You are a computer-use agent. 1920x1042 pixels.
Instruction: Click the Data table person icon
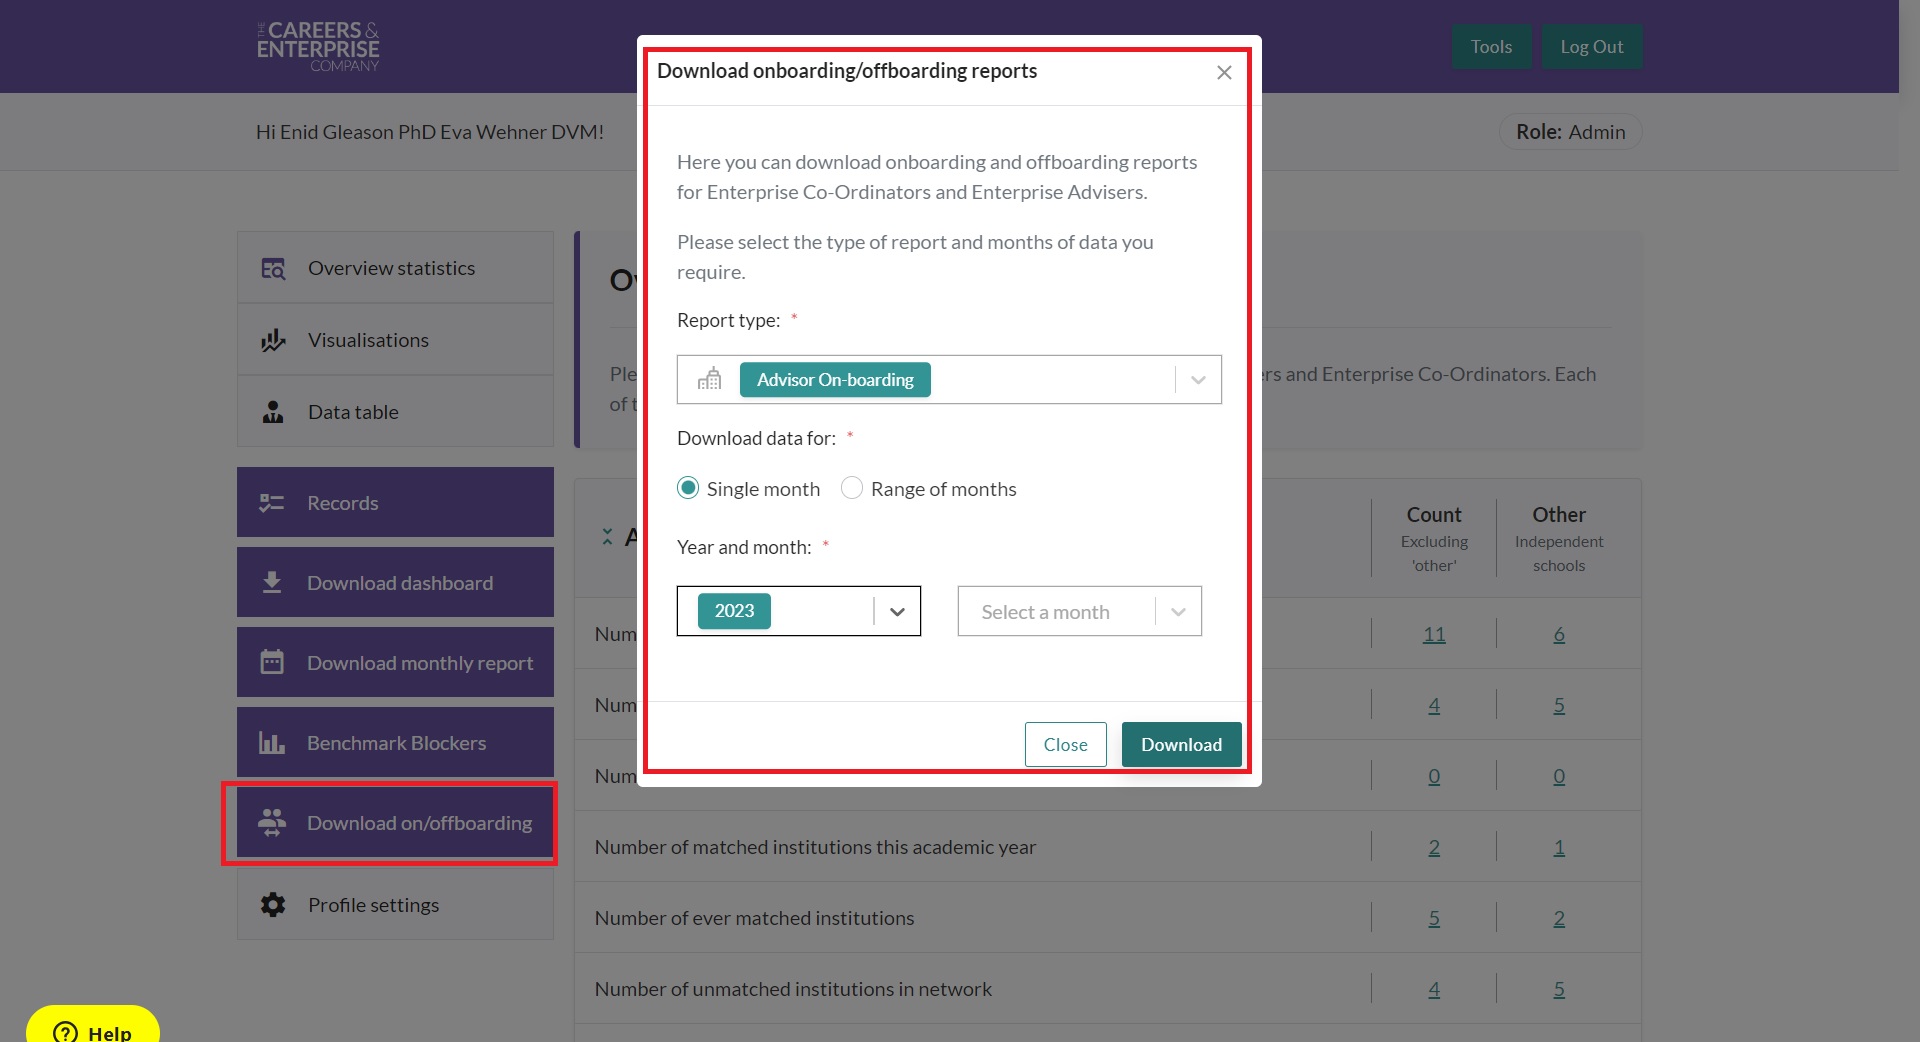point(273,412)
